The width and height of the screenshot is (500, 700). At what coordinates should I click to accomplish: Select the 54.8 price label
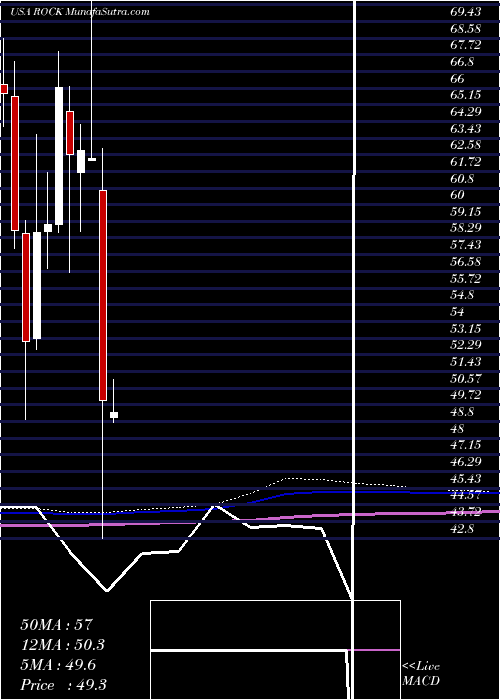[x=462, y=295]
